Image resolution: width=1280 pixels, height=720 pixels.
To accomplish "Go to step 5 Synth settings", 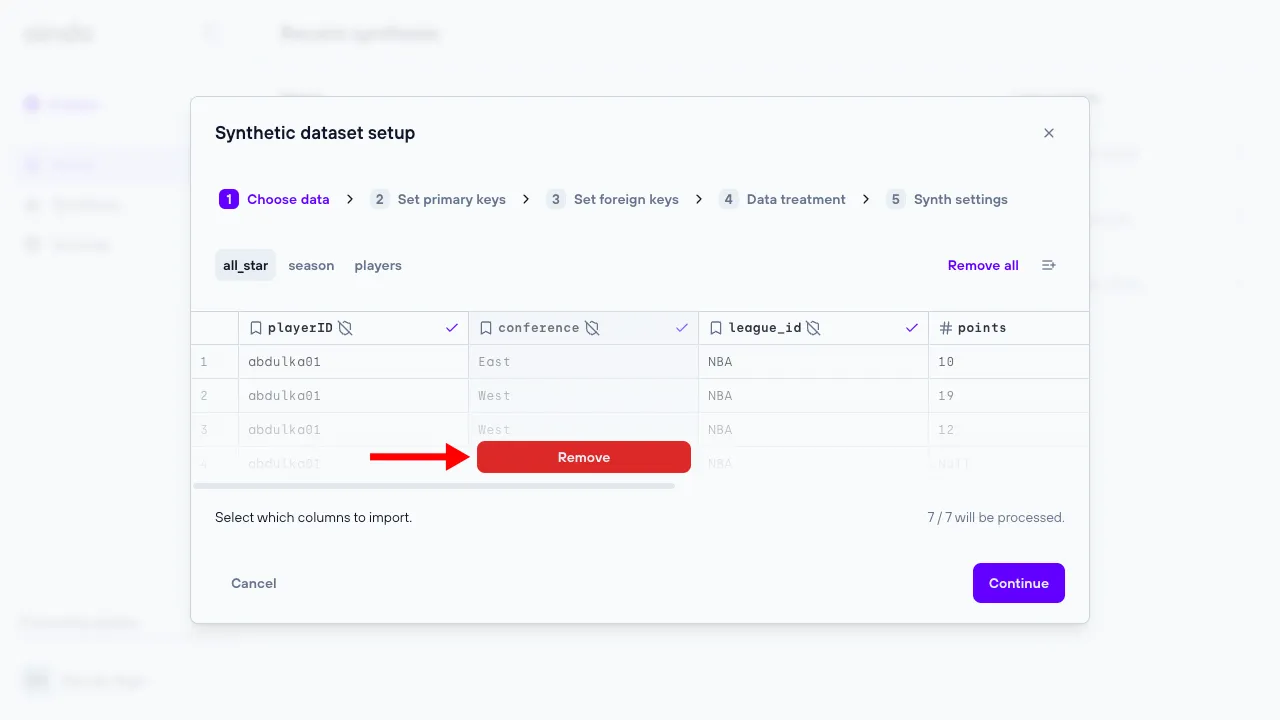I will click(947, 199).
